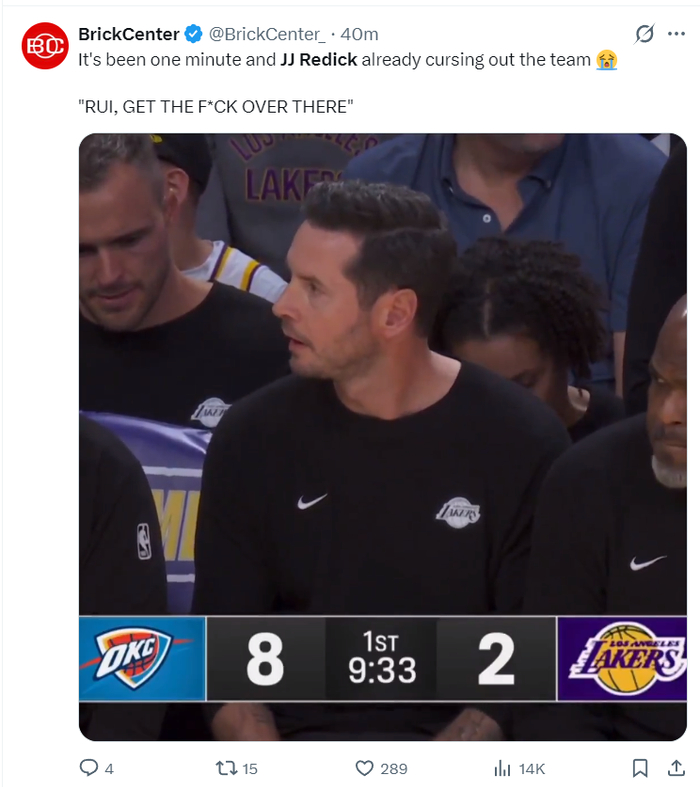Open Grok actions icon on the post
Viewport: 700px width, 787px height.
click(645, 34)
